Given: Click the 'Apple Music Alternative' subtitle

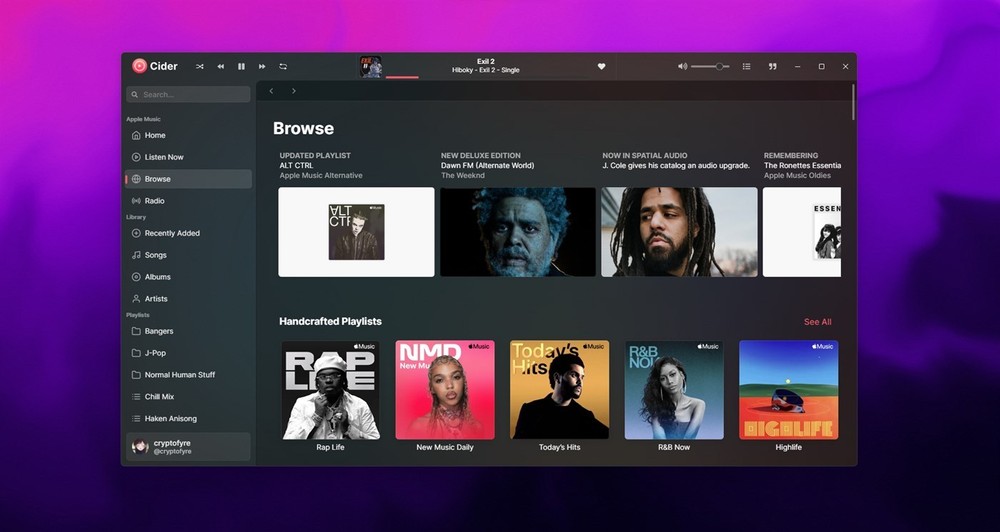Looking at the screenshot, I should point(321,175).
